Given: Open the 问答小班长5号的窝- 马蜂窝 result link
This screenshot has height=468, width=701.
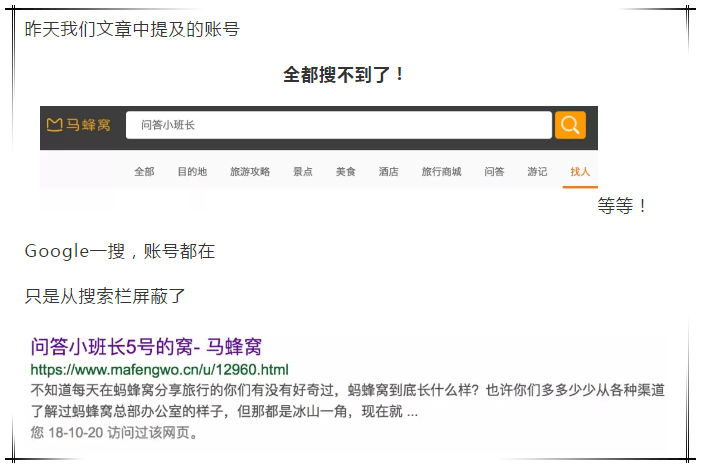Looking at the screenshot, I should pyautogui.click(x=146, y=347).
